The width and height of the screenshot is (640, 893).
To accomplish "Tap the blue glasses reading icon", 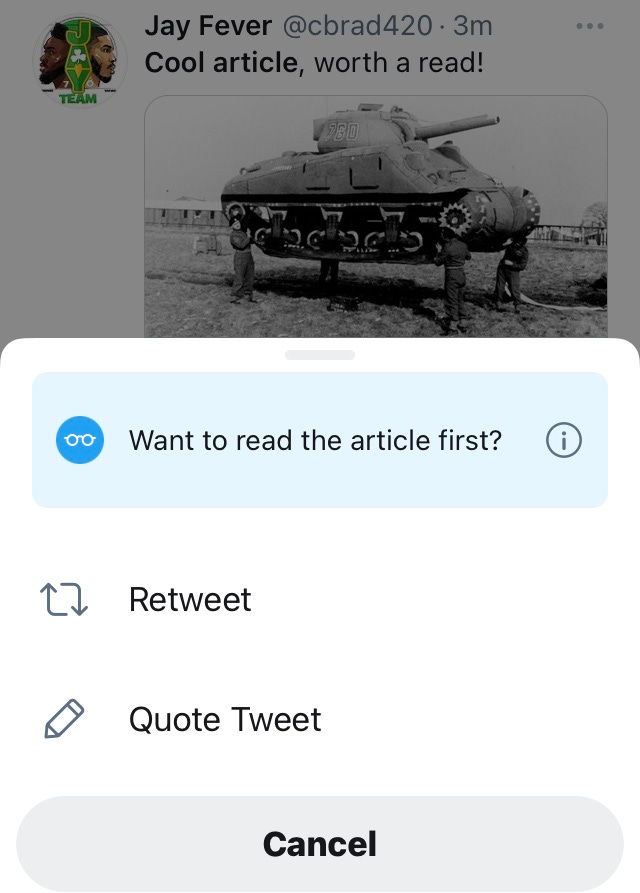I will [80, 440].
